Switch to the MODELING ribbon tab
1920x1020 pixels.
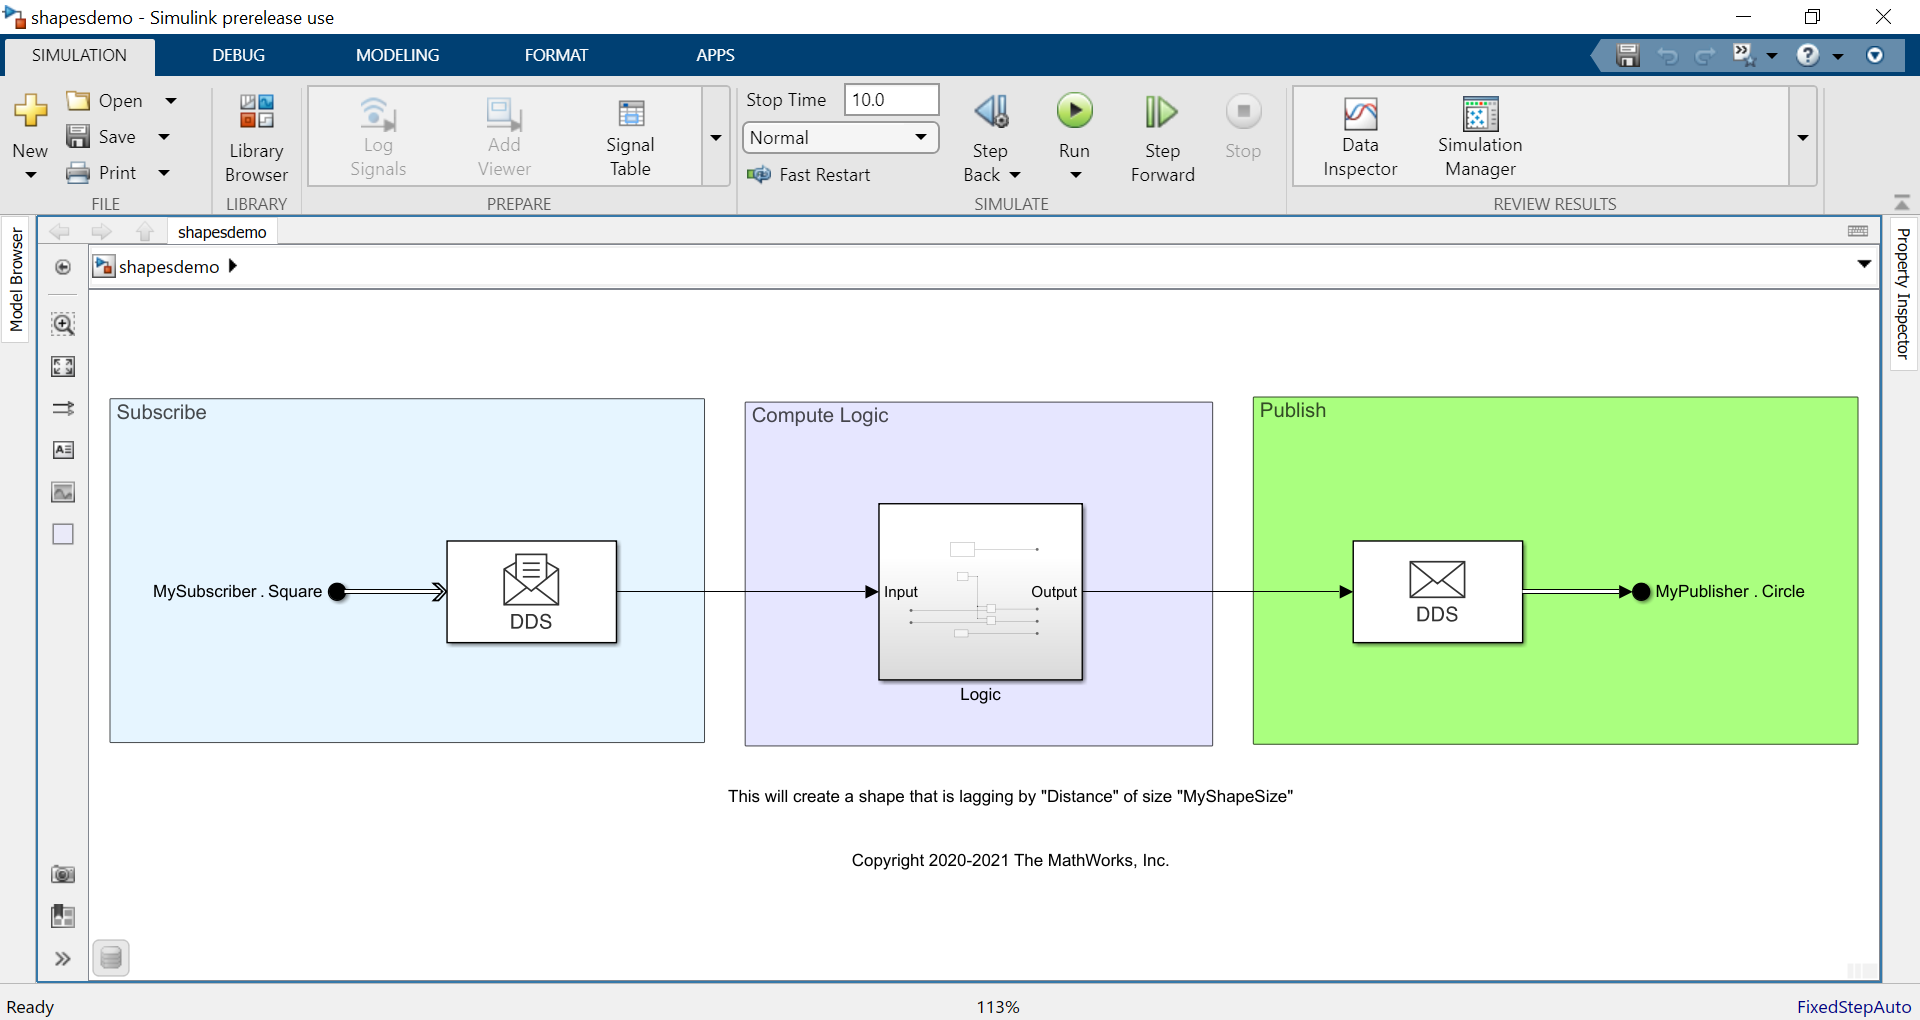[x=397, y=55]
